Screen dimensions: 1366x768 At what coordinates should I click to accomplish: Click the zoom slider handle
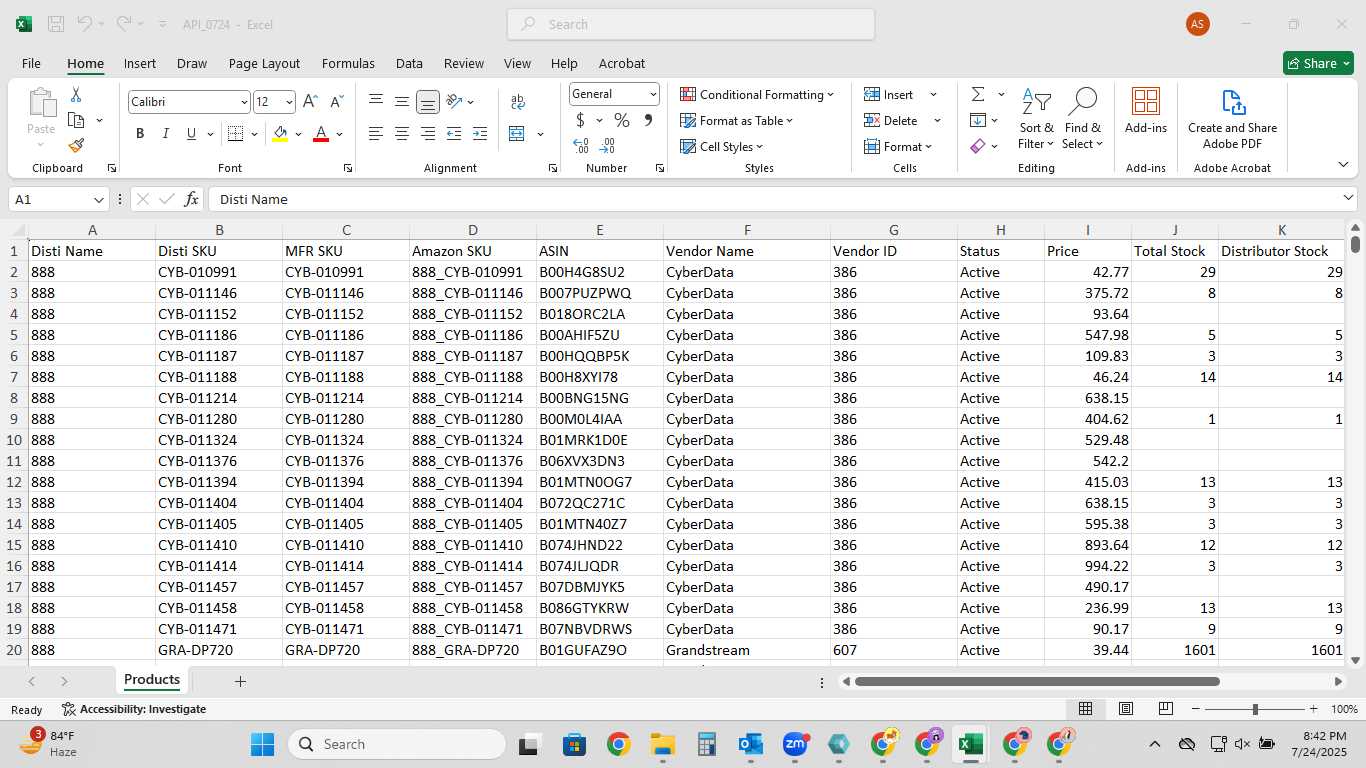tap(1255, 709)
